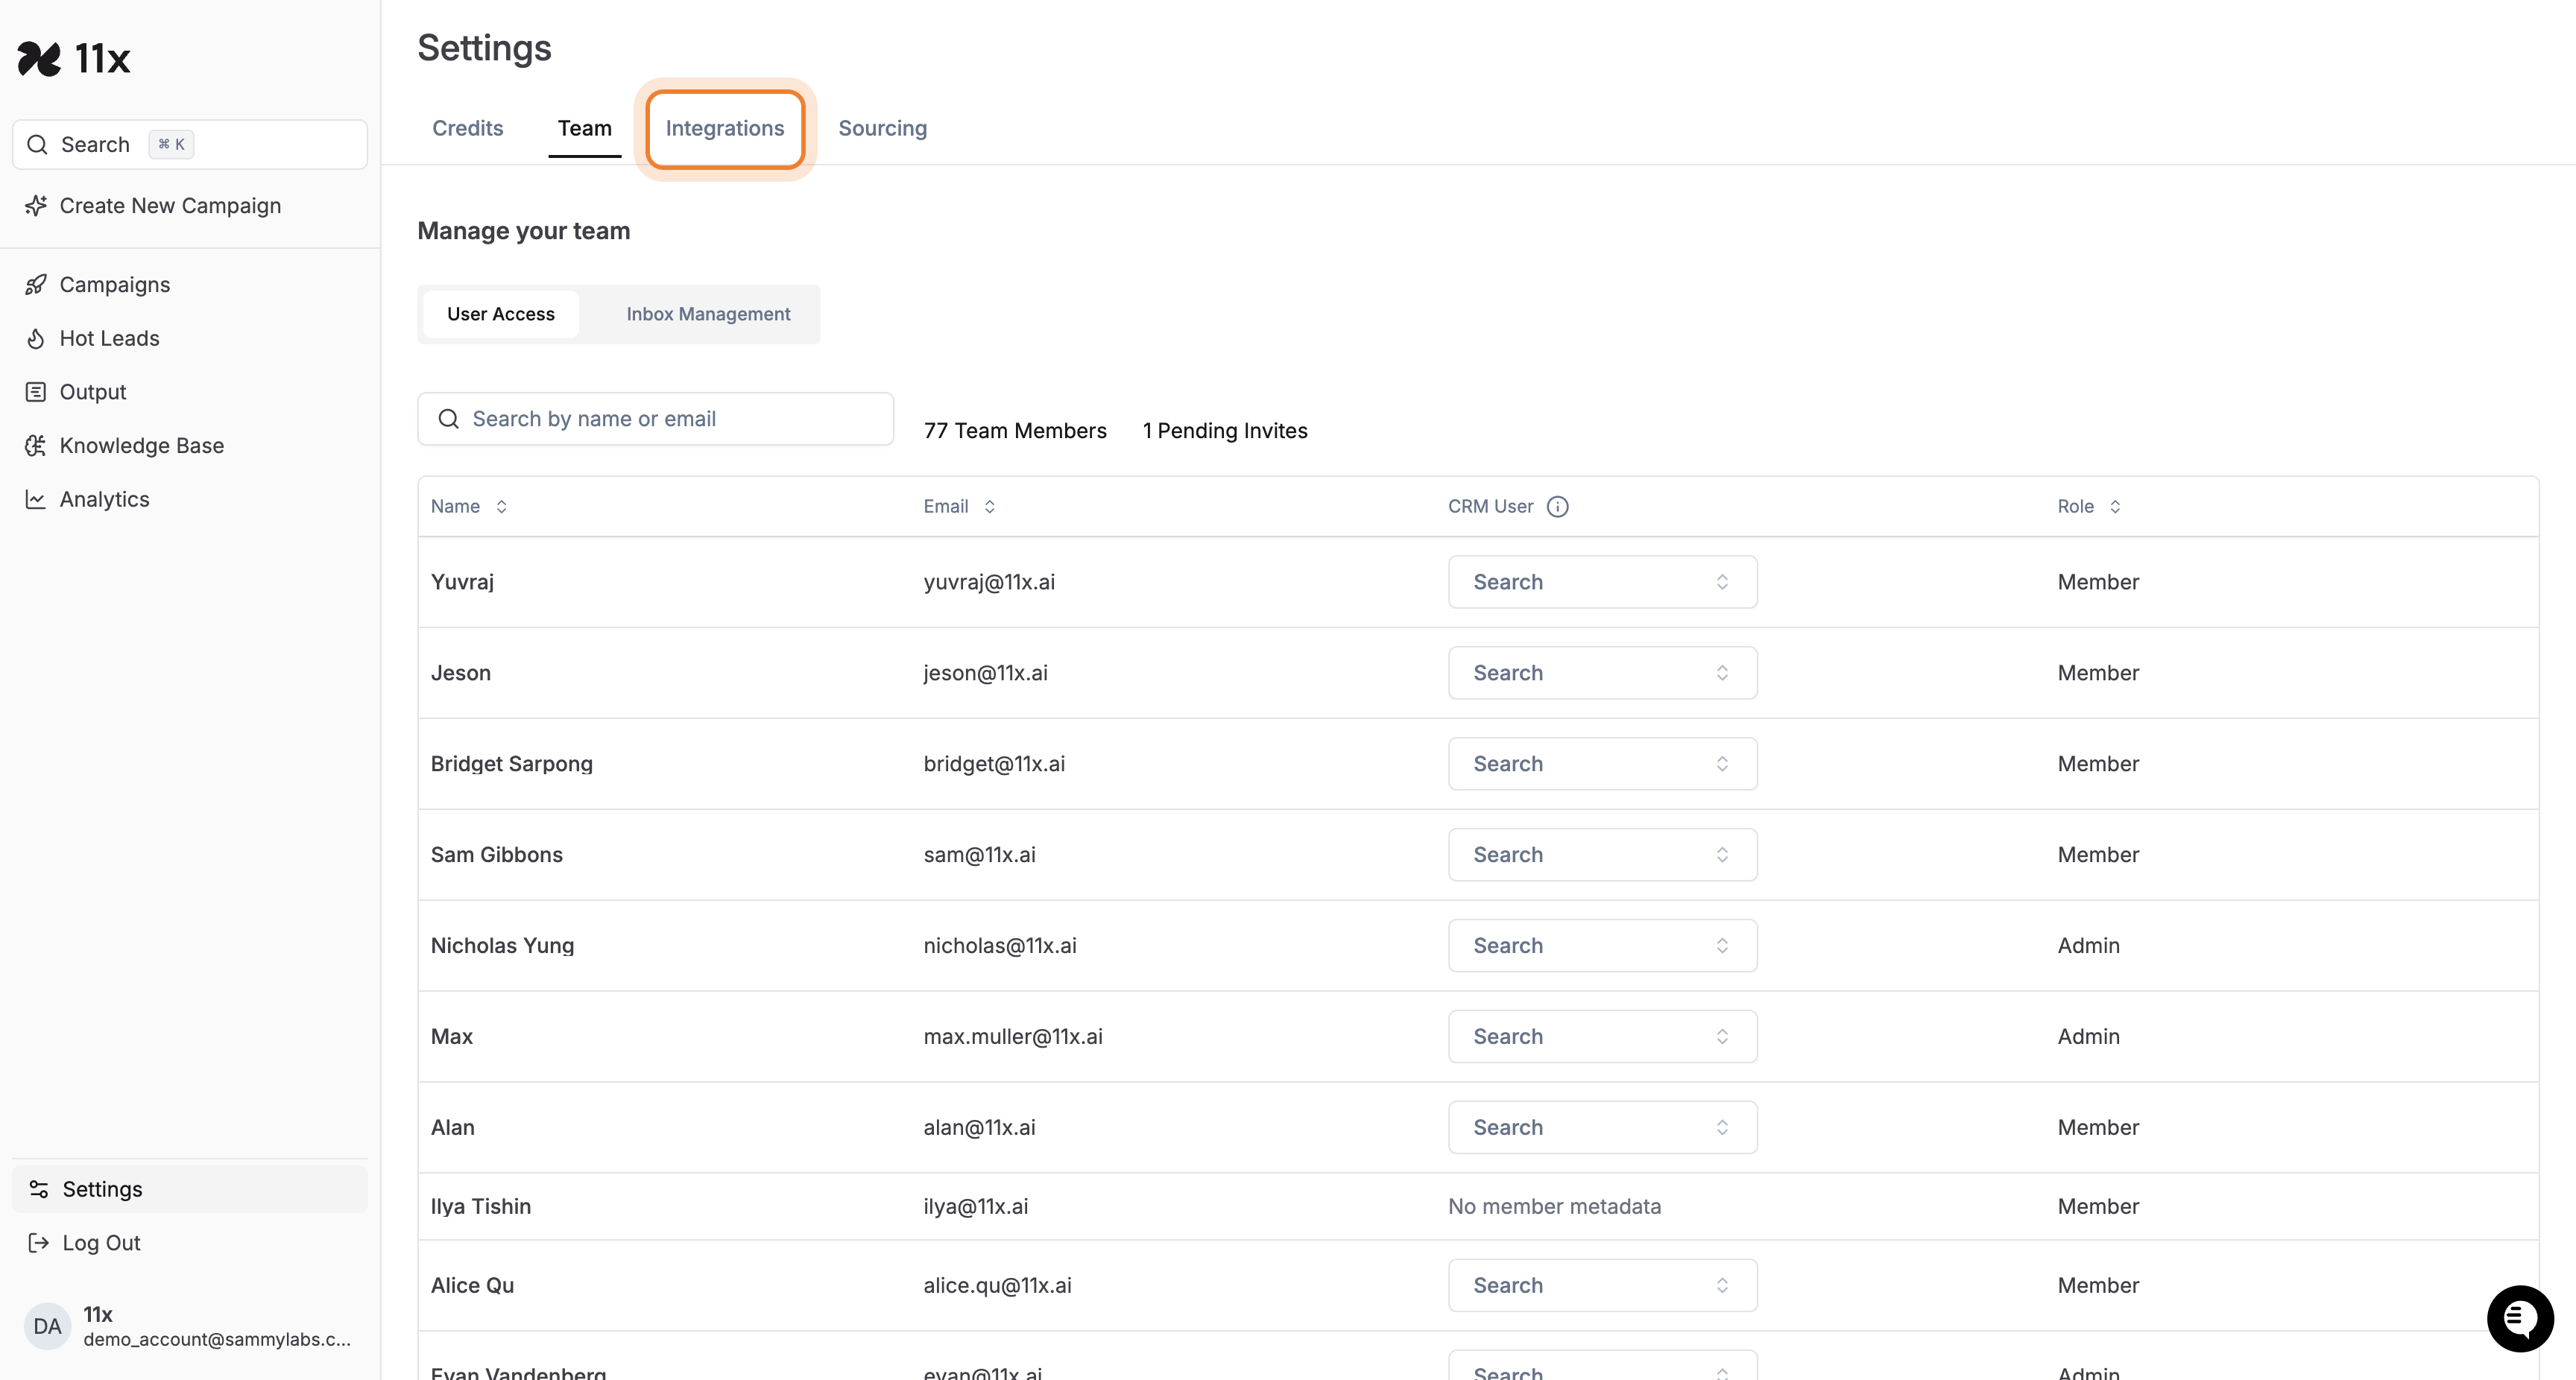Click the CRM User column header
The image size is (2576, 1380).
(1490, 507)
